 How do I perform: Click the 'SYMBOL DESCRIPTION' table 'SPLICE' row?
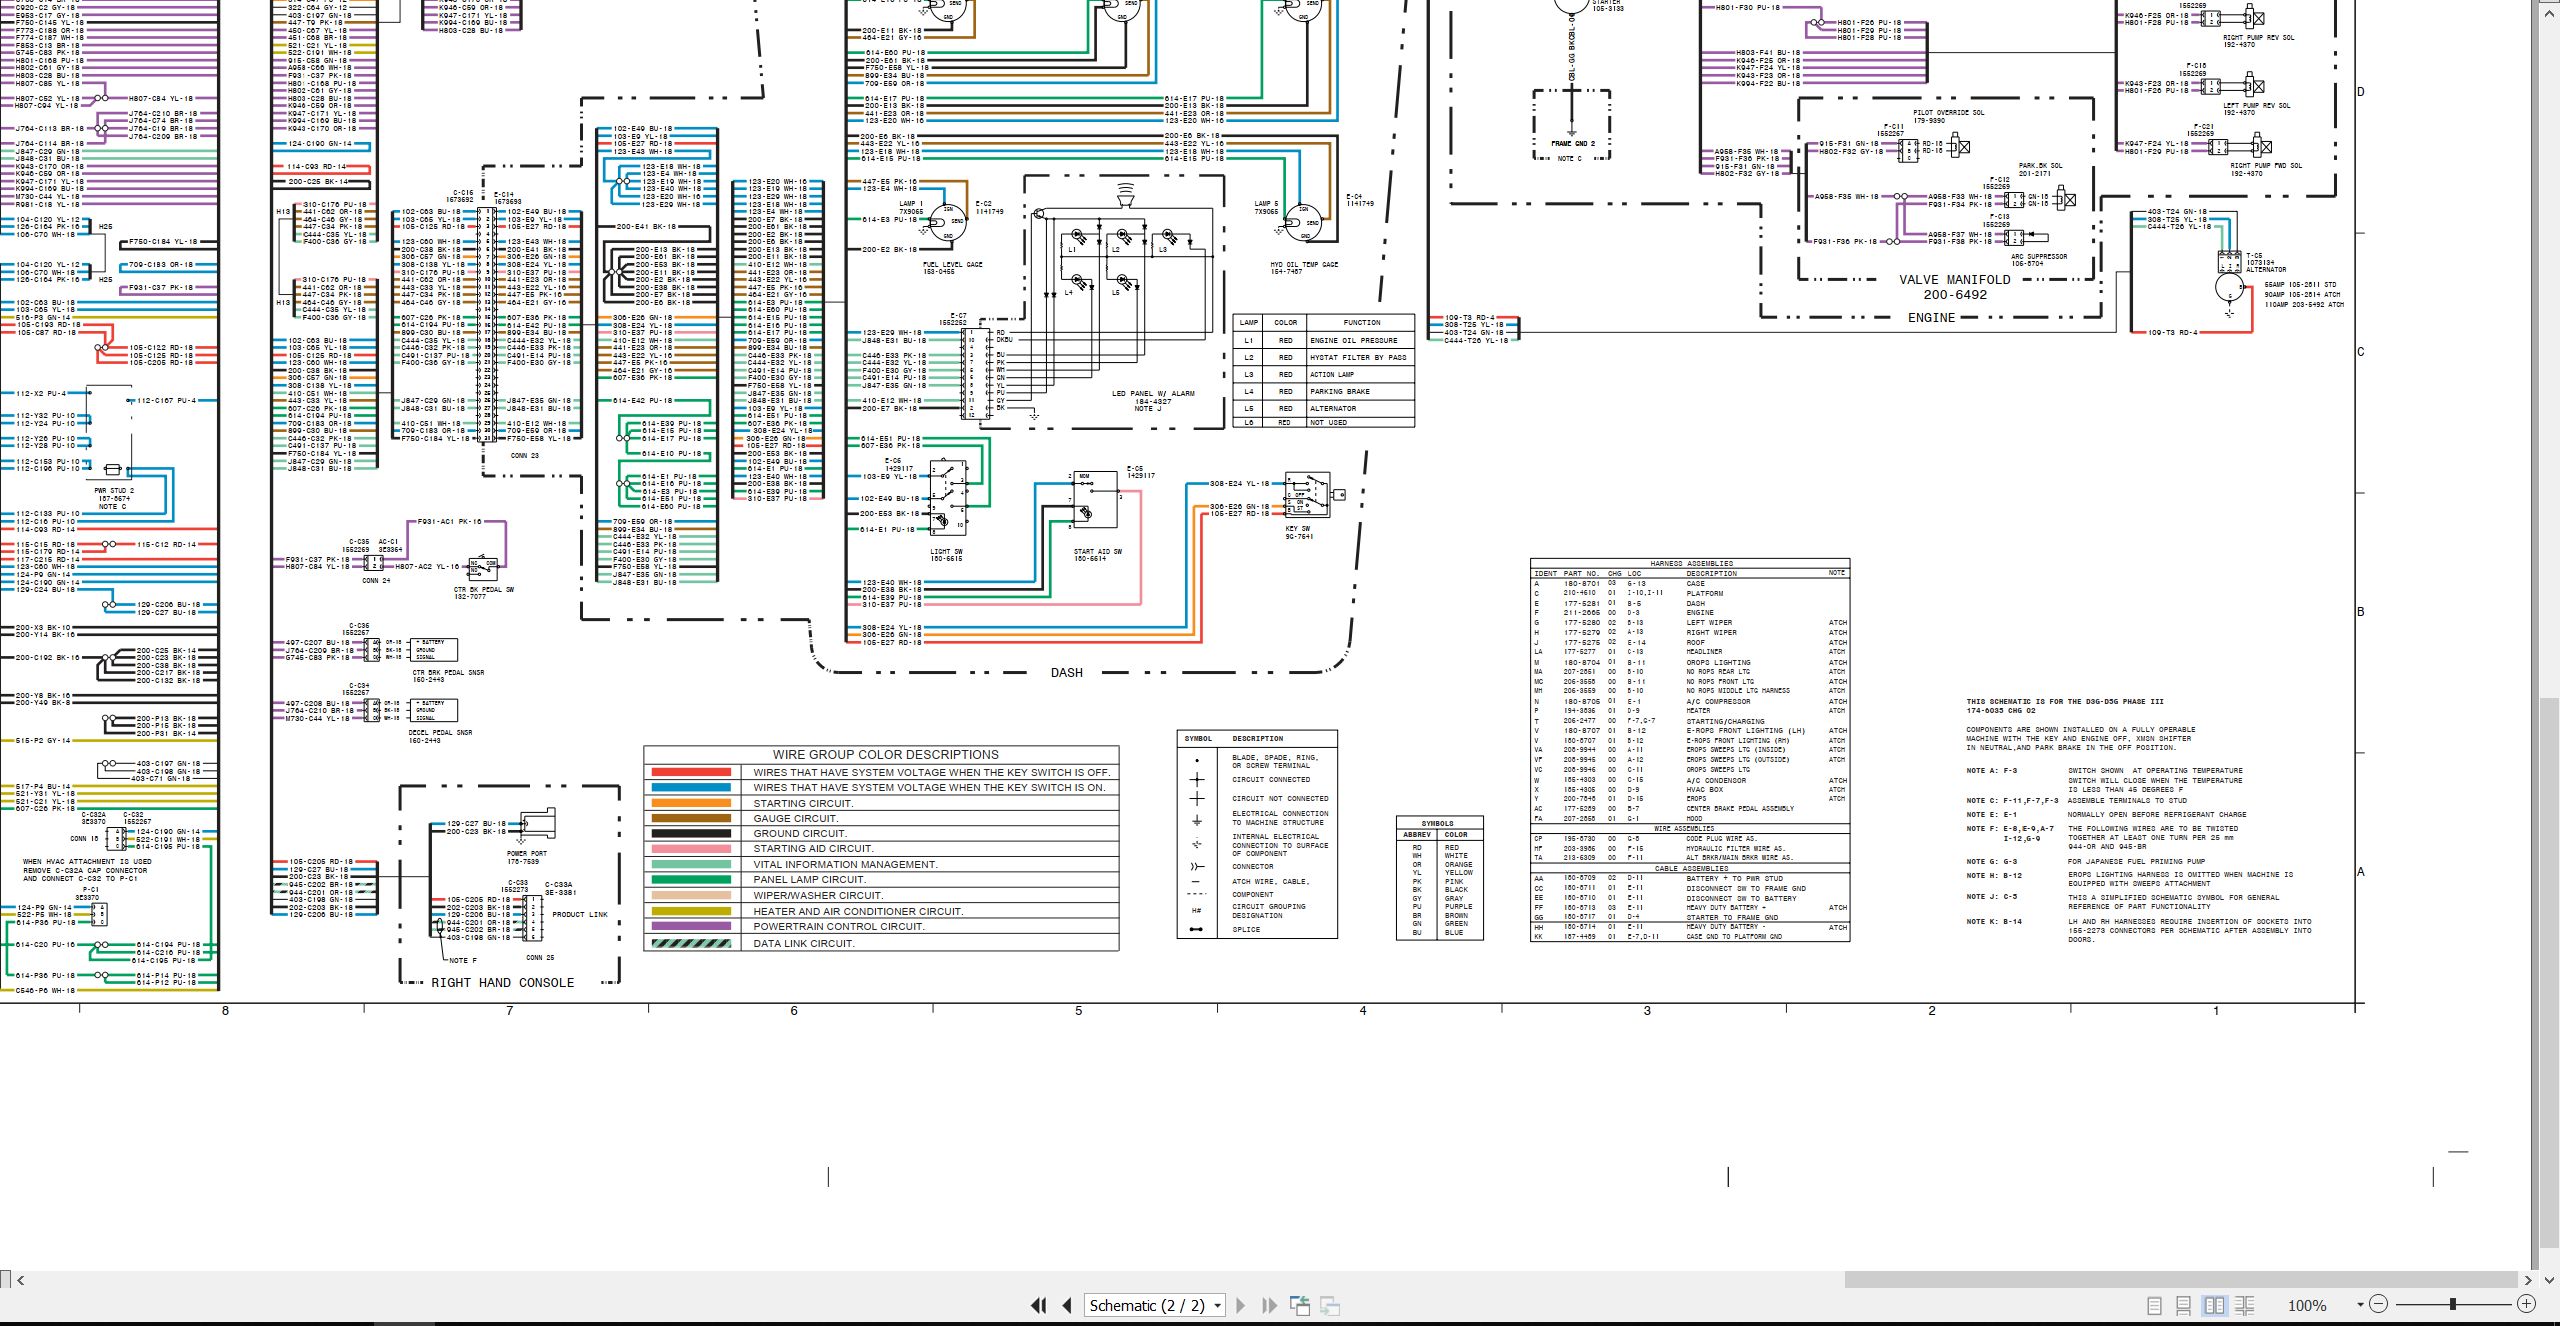[1257, 930]
